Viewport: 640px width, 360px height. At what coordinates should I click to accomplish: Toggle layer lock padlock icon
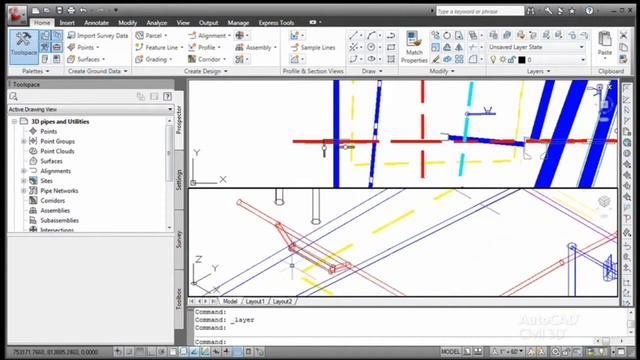pos(512,60)
